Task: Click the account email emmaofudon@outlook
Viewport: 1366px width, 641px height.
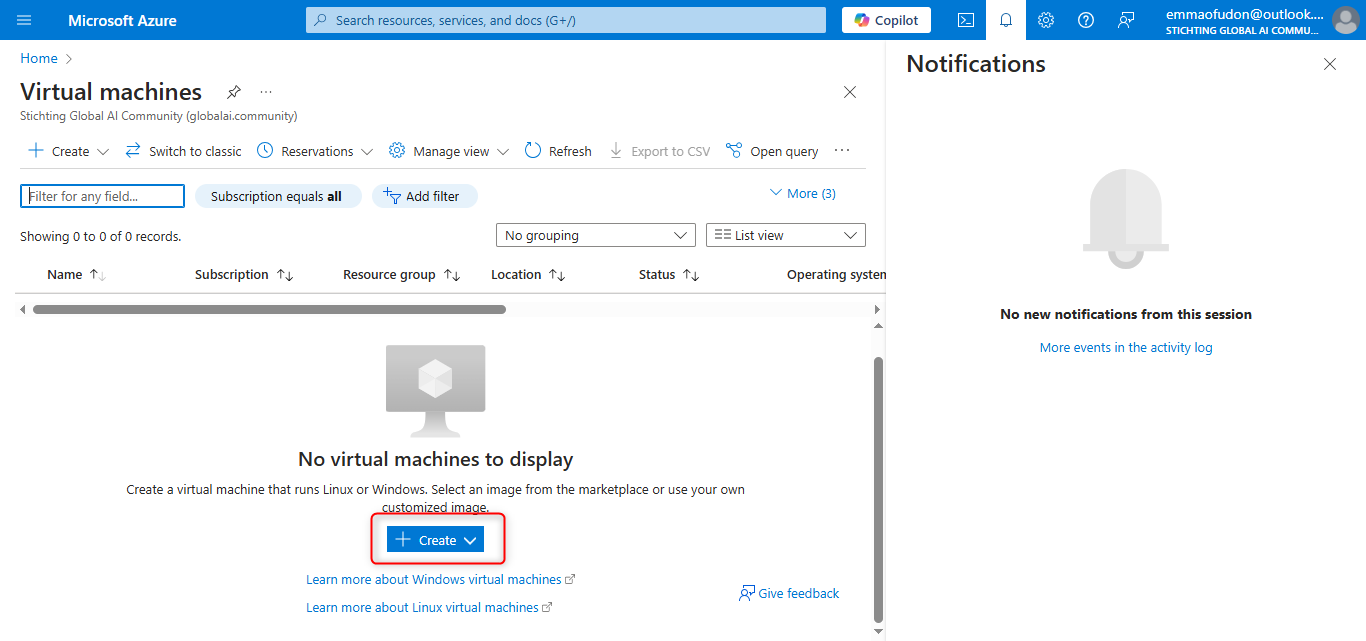Action: coord(1245,15)
